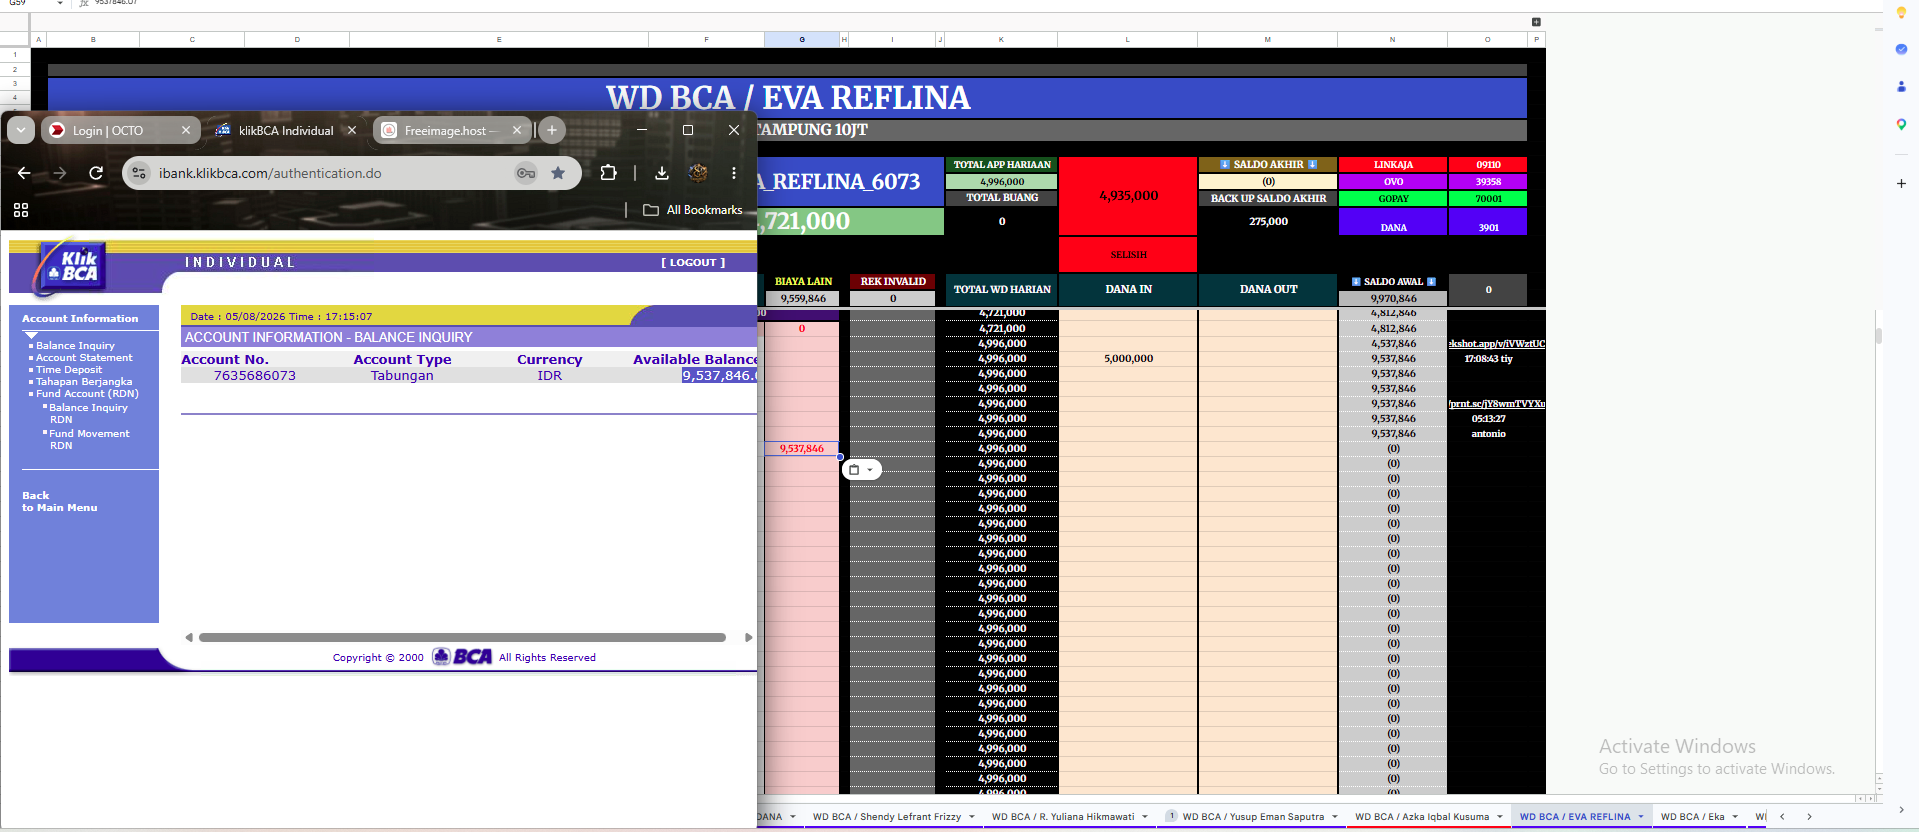Viewport: 1919px width, 832px height.
Task: Click the left filter icon on SALDO AKHIR
Action: point(1224,164)
